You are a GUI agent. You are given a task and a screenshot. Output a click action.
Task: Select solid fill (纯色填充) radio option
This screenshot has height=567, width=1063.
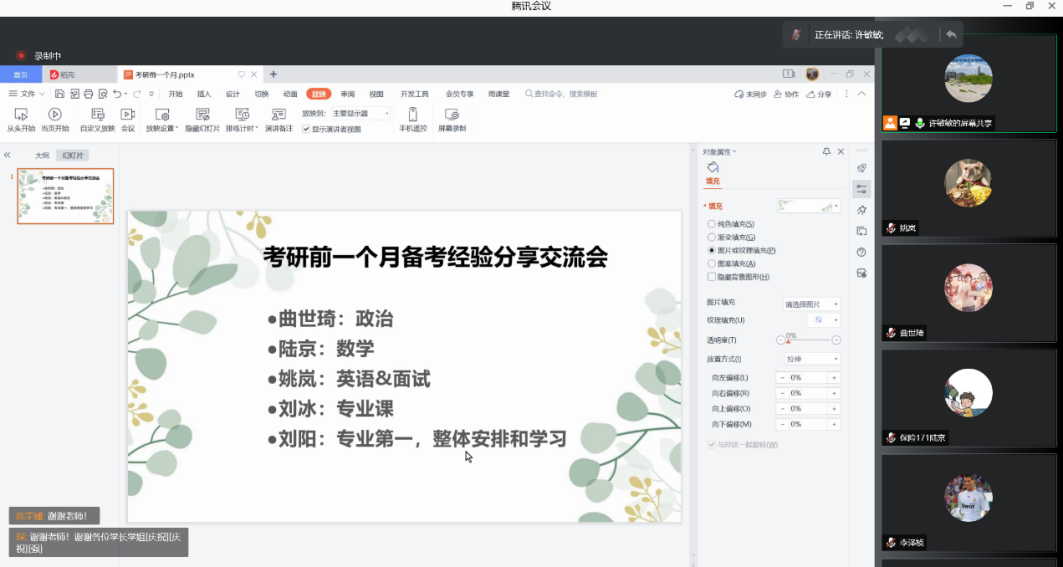[x=711, y=224]
